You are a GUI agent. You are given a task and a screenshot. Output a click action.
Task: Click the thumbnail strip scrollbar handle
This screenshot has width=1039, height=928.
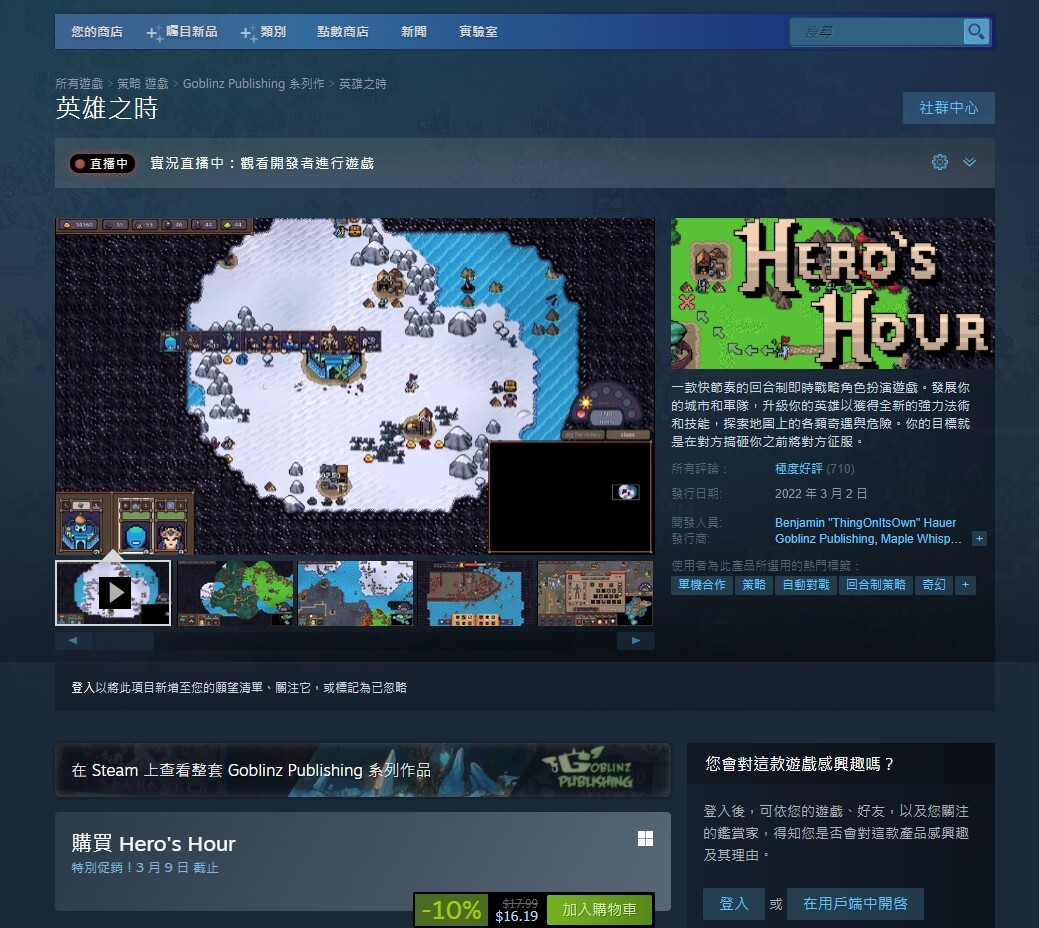[x=124, y=640]
